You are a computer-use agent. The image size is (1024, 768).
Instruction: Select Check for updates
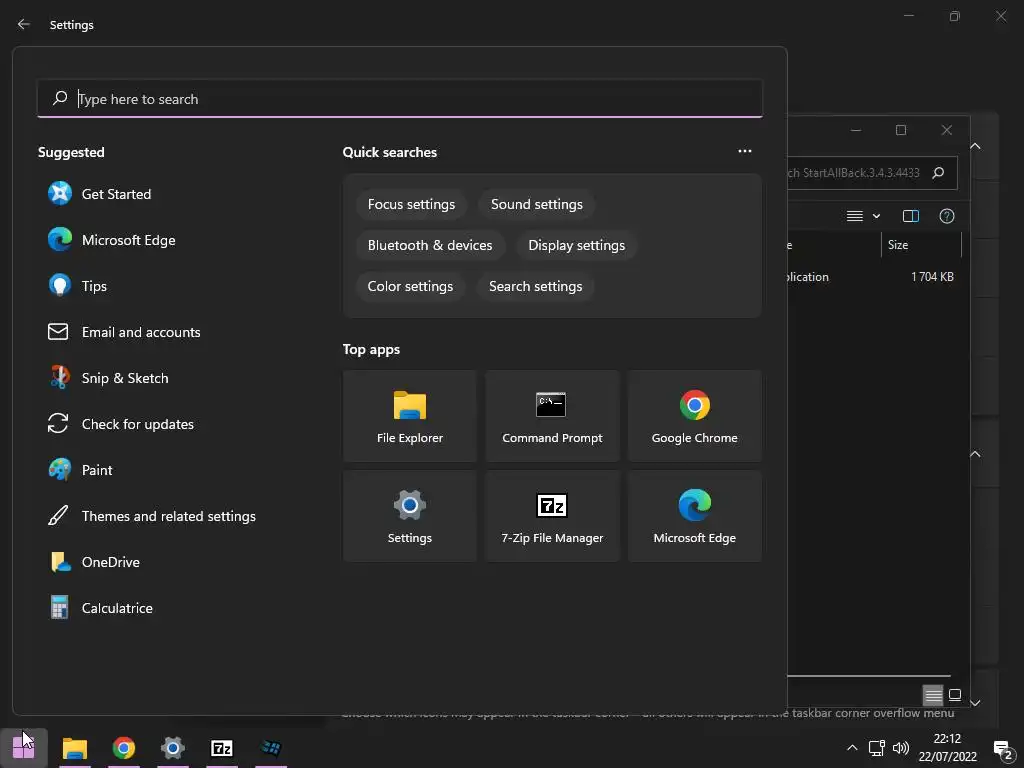click(120, 424)
